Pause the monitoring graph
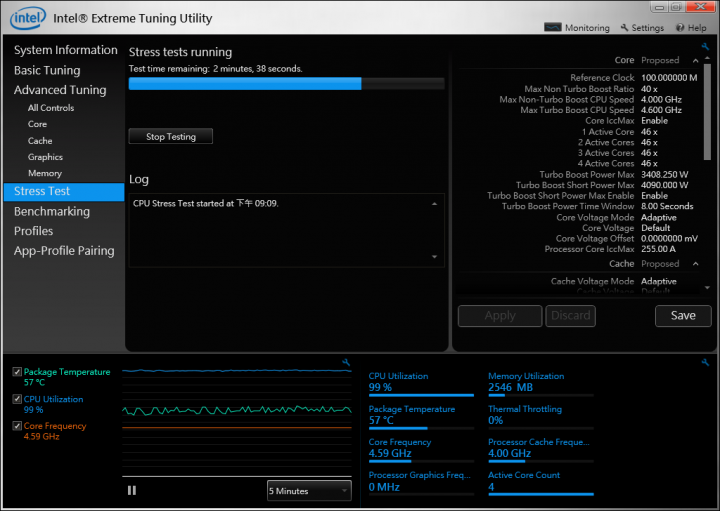 132,490
